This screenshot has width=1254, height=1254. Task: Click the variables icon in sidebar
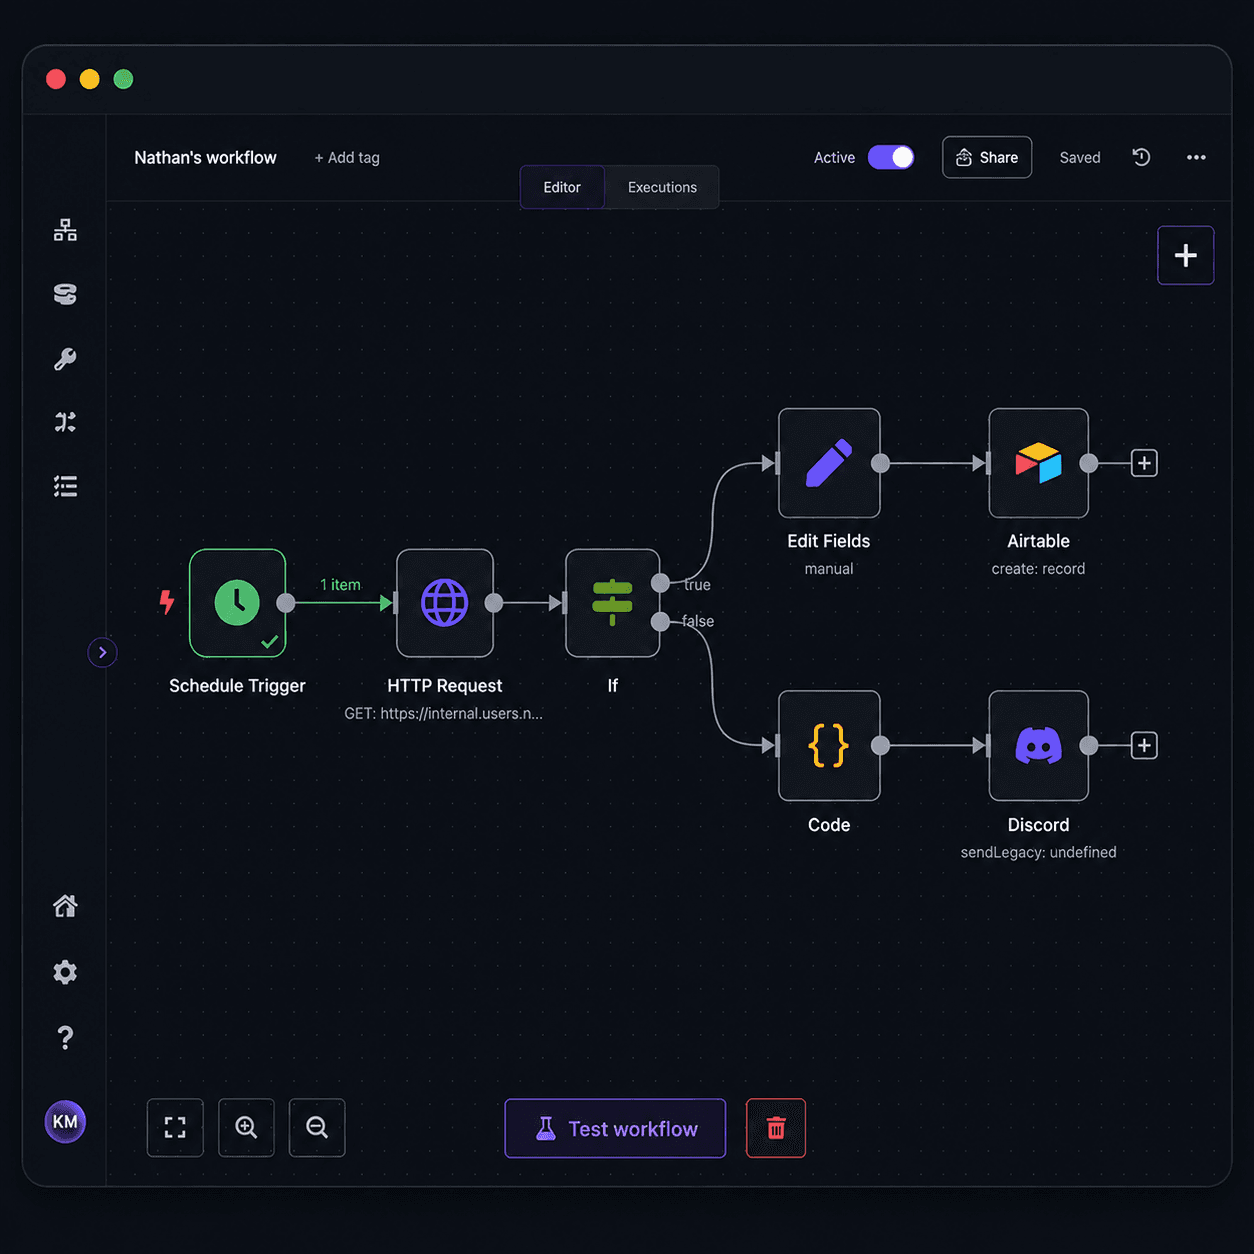pyautogui.click(x=65, y=422)
